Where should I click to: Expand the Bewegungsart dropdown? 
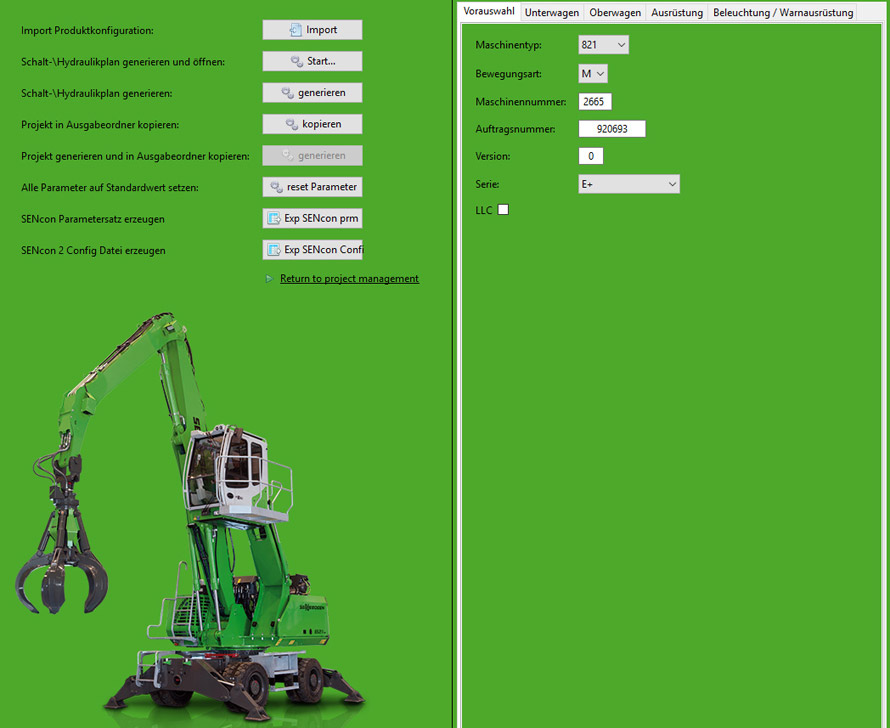pyautogui.click(x=594, y=74)
